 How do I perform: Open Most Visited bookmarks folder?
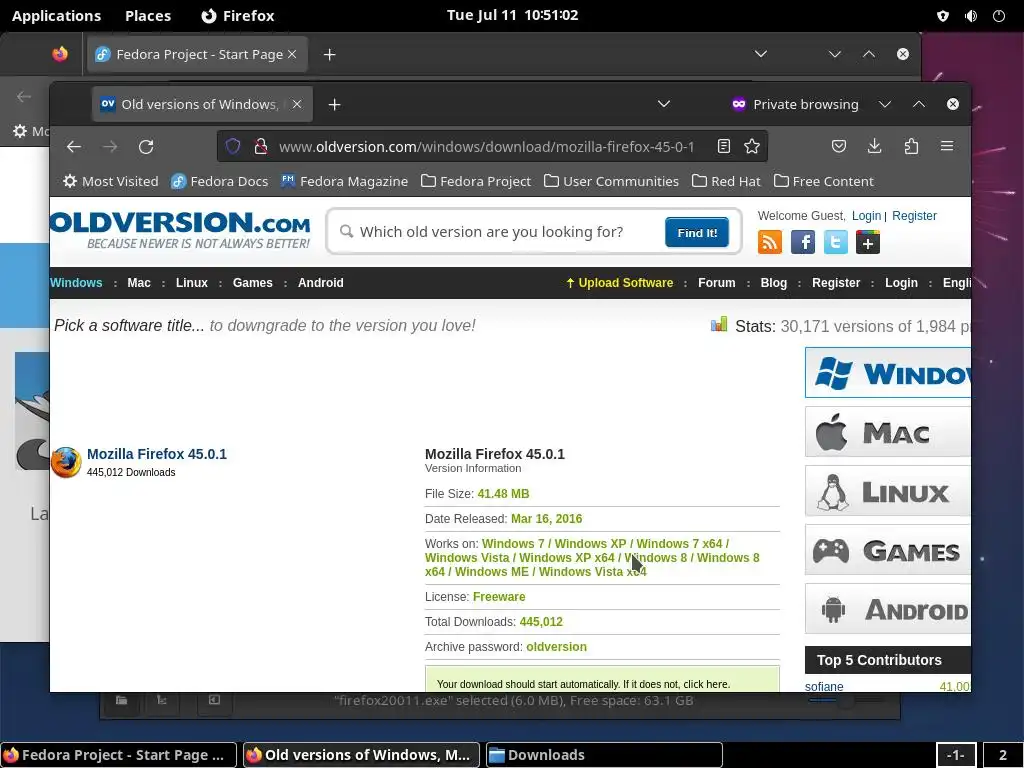[110, 181]
